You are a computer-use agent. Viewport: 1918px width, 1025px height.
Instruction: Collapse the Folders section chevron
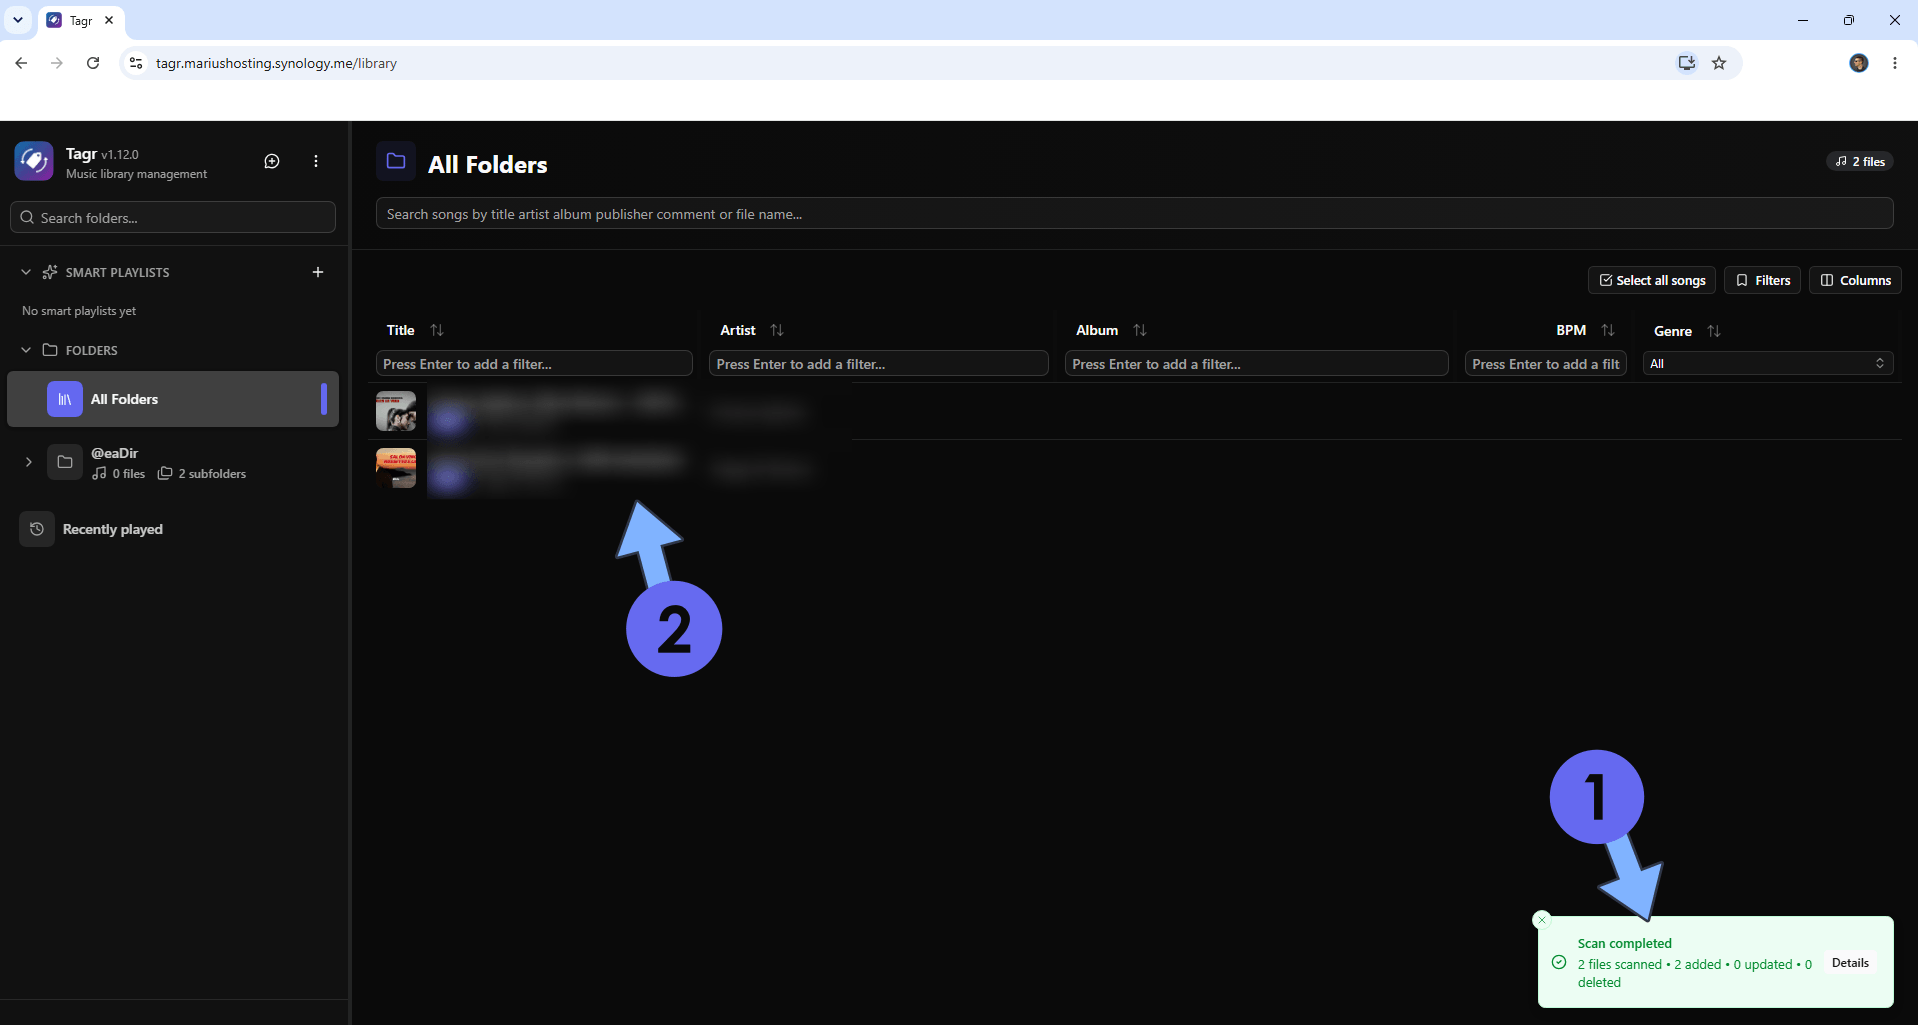(x=26, y=350)
